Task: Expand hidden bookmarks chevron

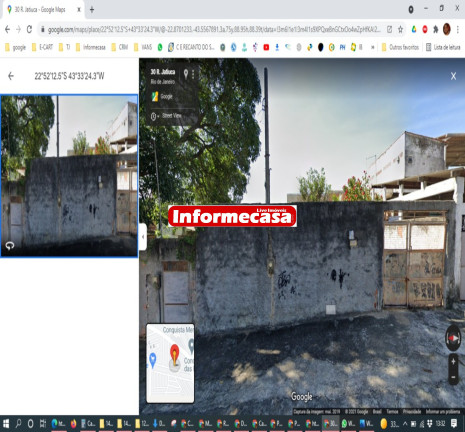Action: point(373,47)
